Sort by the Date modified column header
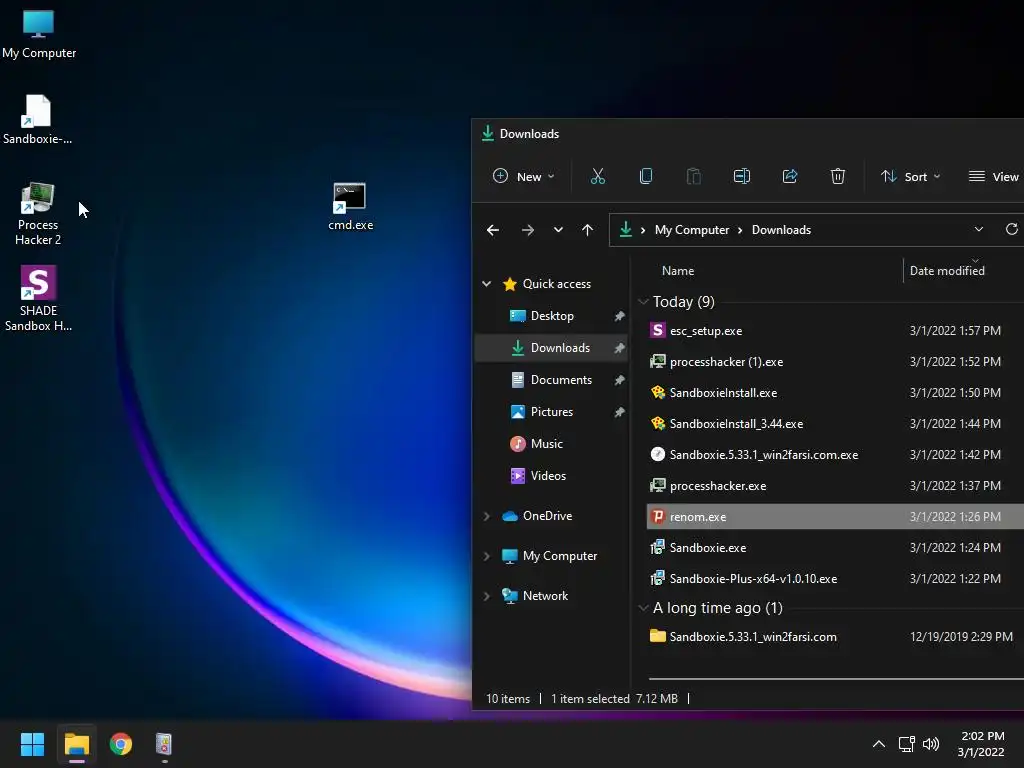Image resolution: width=1024 pixels, height=768 pixels. point(947,270)
